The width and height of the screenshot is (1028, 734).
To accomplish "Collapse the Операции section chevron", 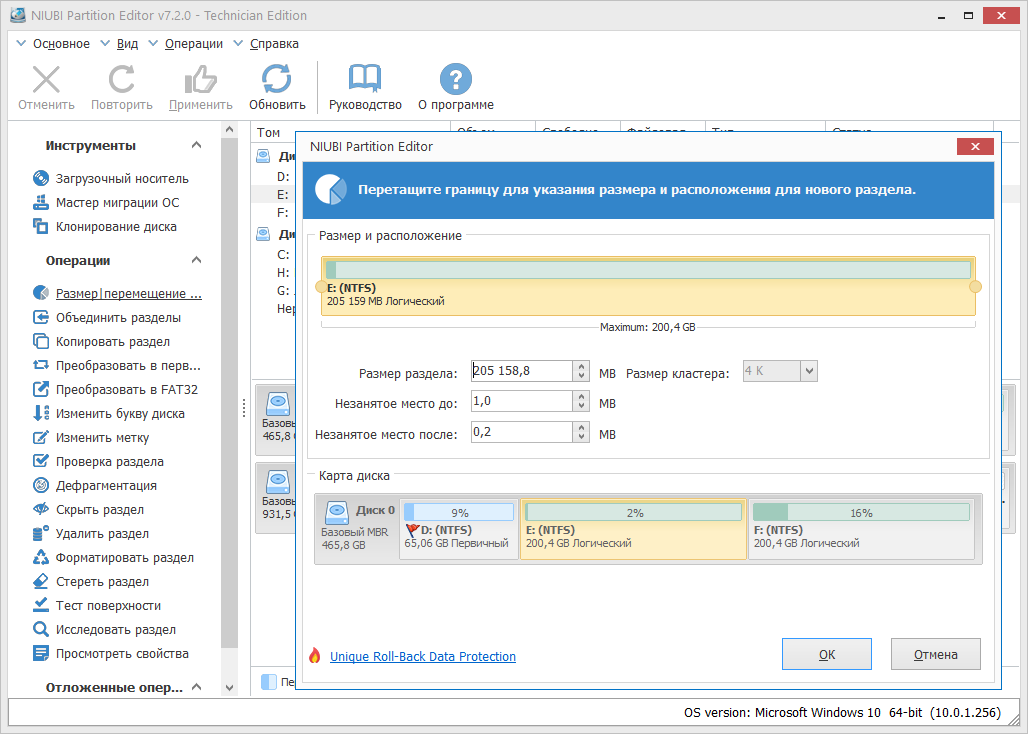I will coord(197,261).
